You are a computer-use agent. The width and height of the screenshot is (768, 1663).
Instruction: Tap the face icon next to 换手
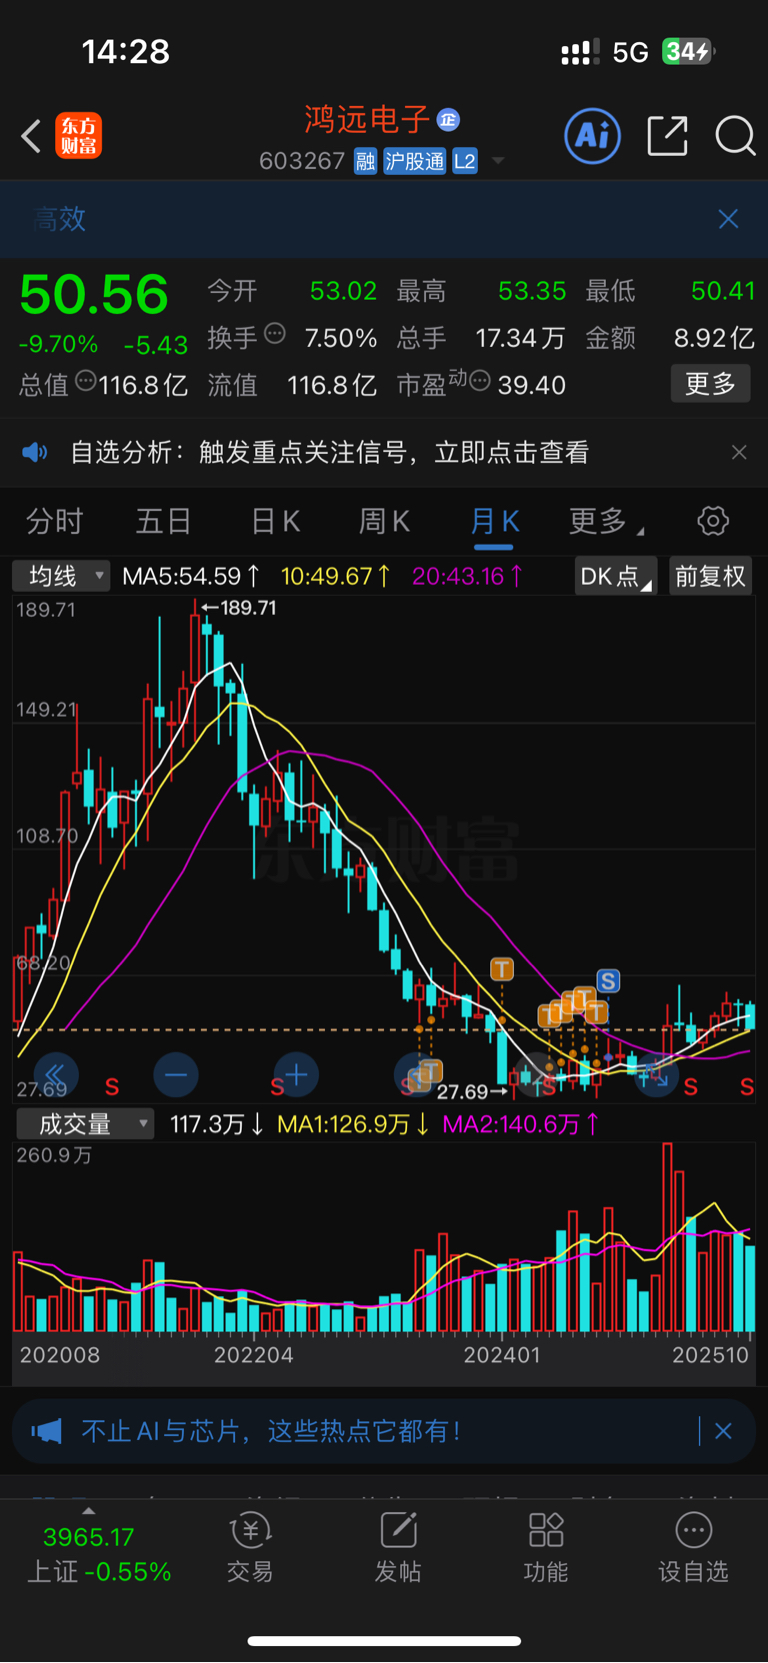click(275, 333)
